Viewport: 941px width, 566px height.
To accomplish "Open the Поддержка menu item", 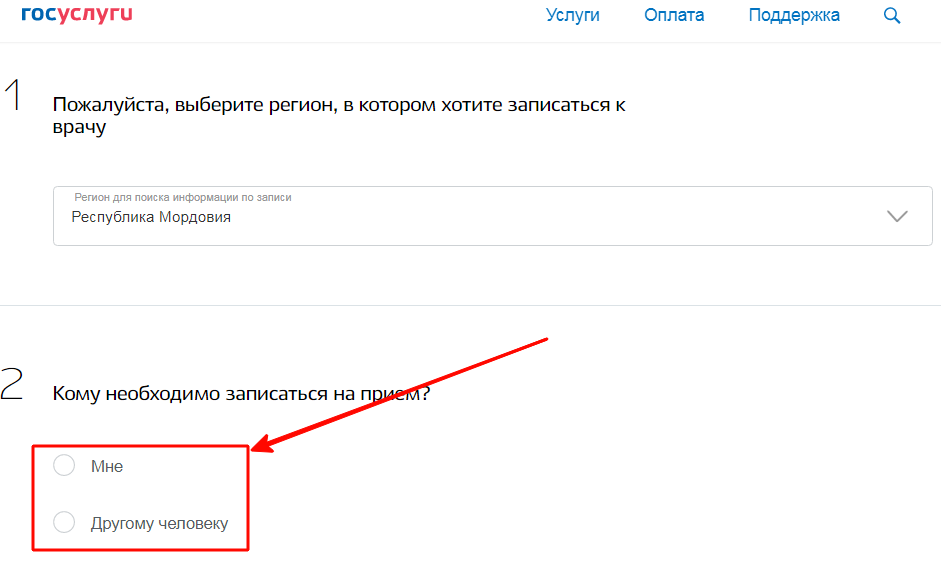I will point(794,16).
